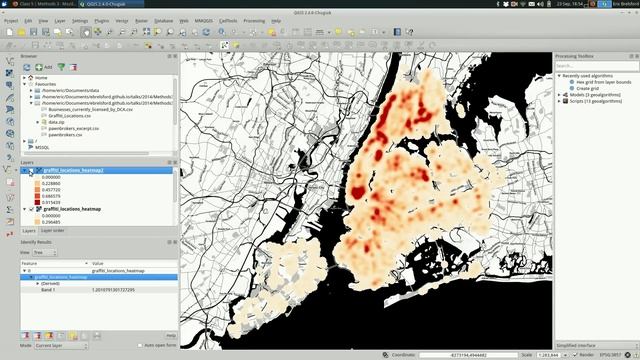640x360 pixels.
Task: Select the Pan Map hand tool
Action: pos(85,32)
